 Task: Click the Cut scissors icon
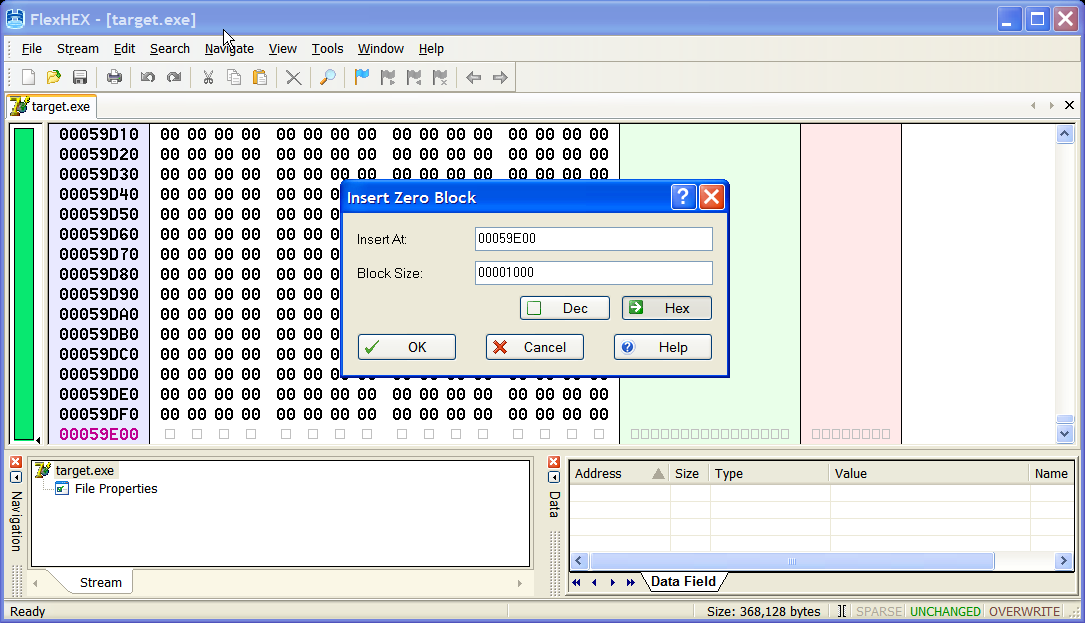click(208, 77)
